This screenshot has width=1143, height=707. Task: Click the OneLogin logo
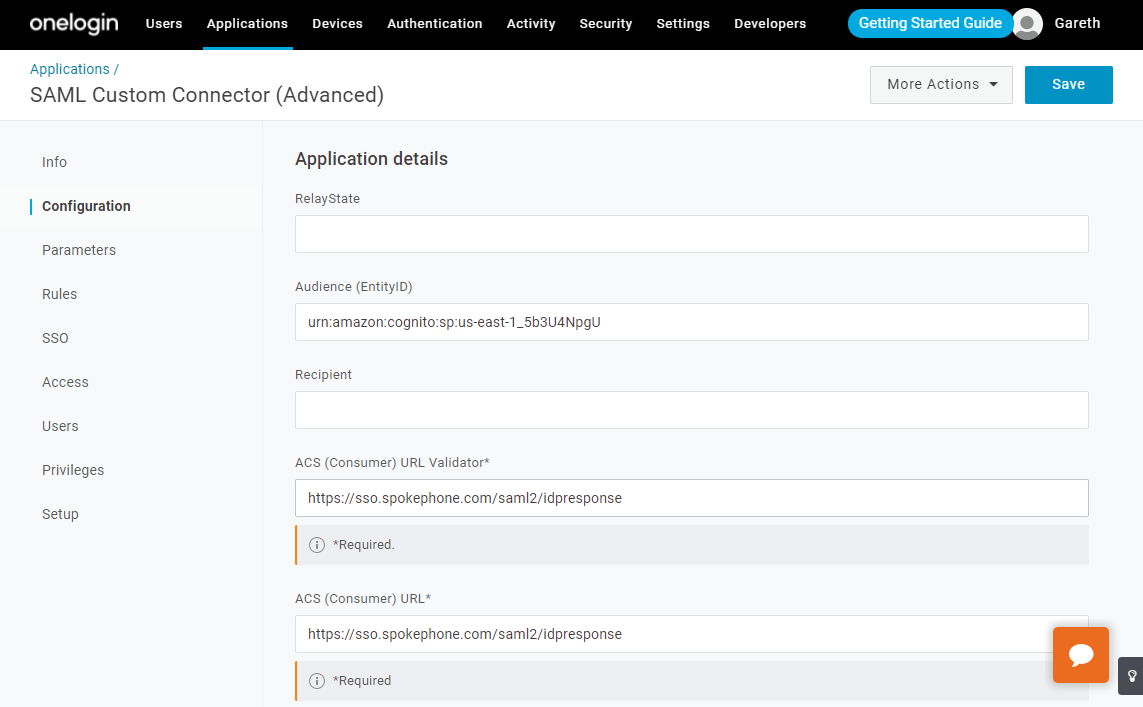point(74,23)
